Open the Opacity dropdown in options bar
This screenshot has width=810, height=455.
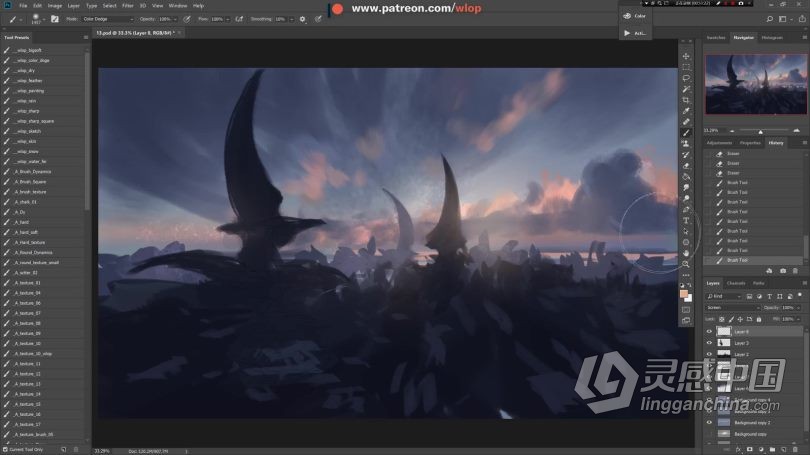[174, 19]
